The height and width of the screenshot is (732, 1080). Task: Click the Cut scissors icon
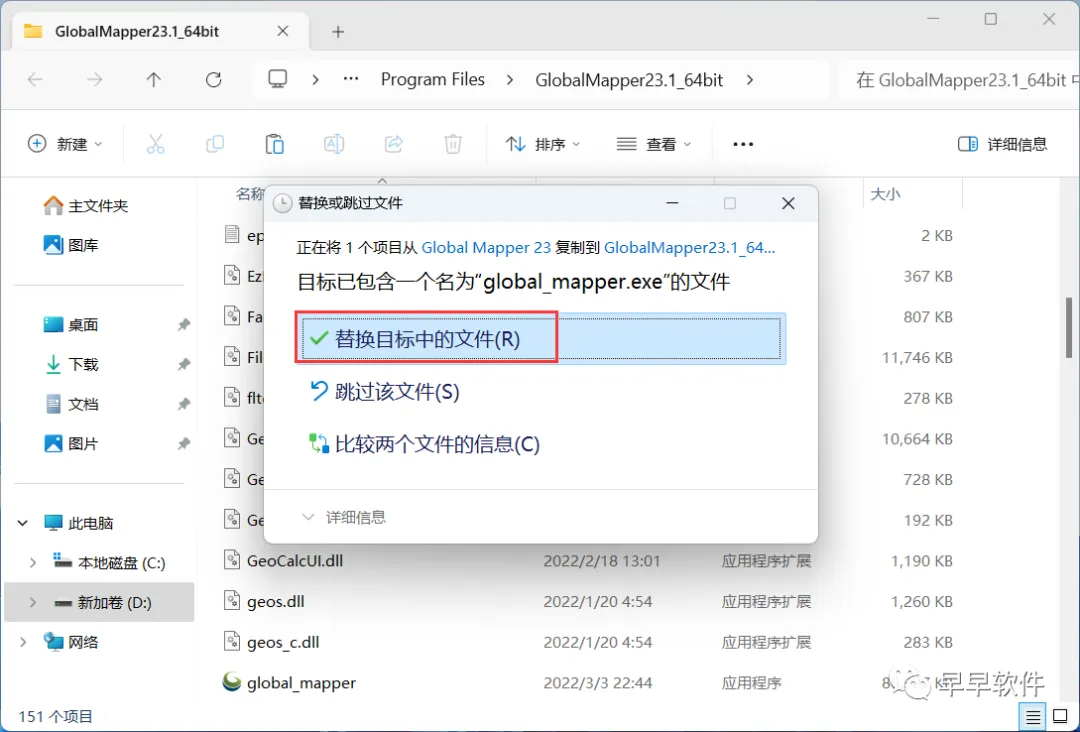tap(156, 144)
